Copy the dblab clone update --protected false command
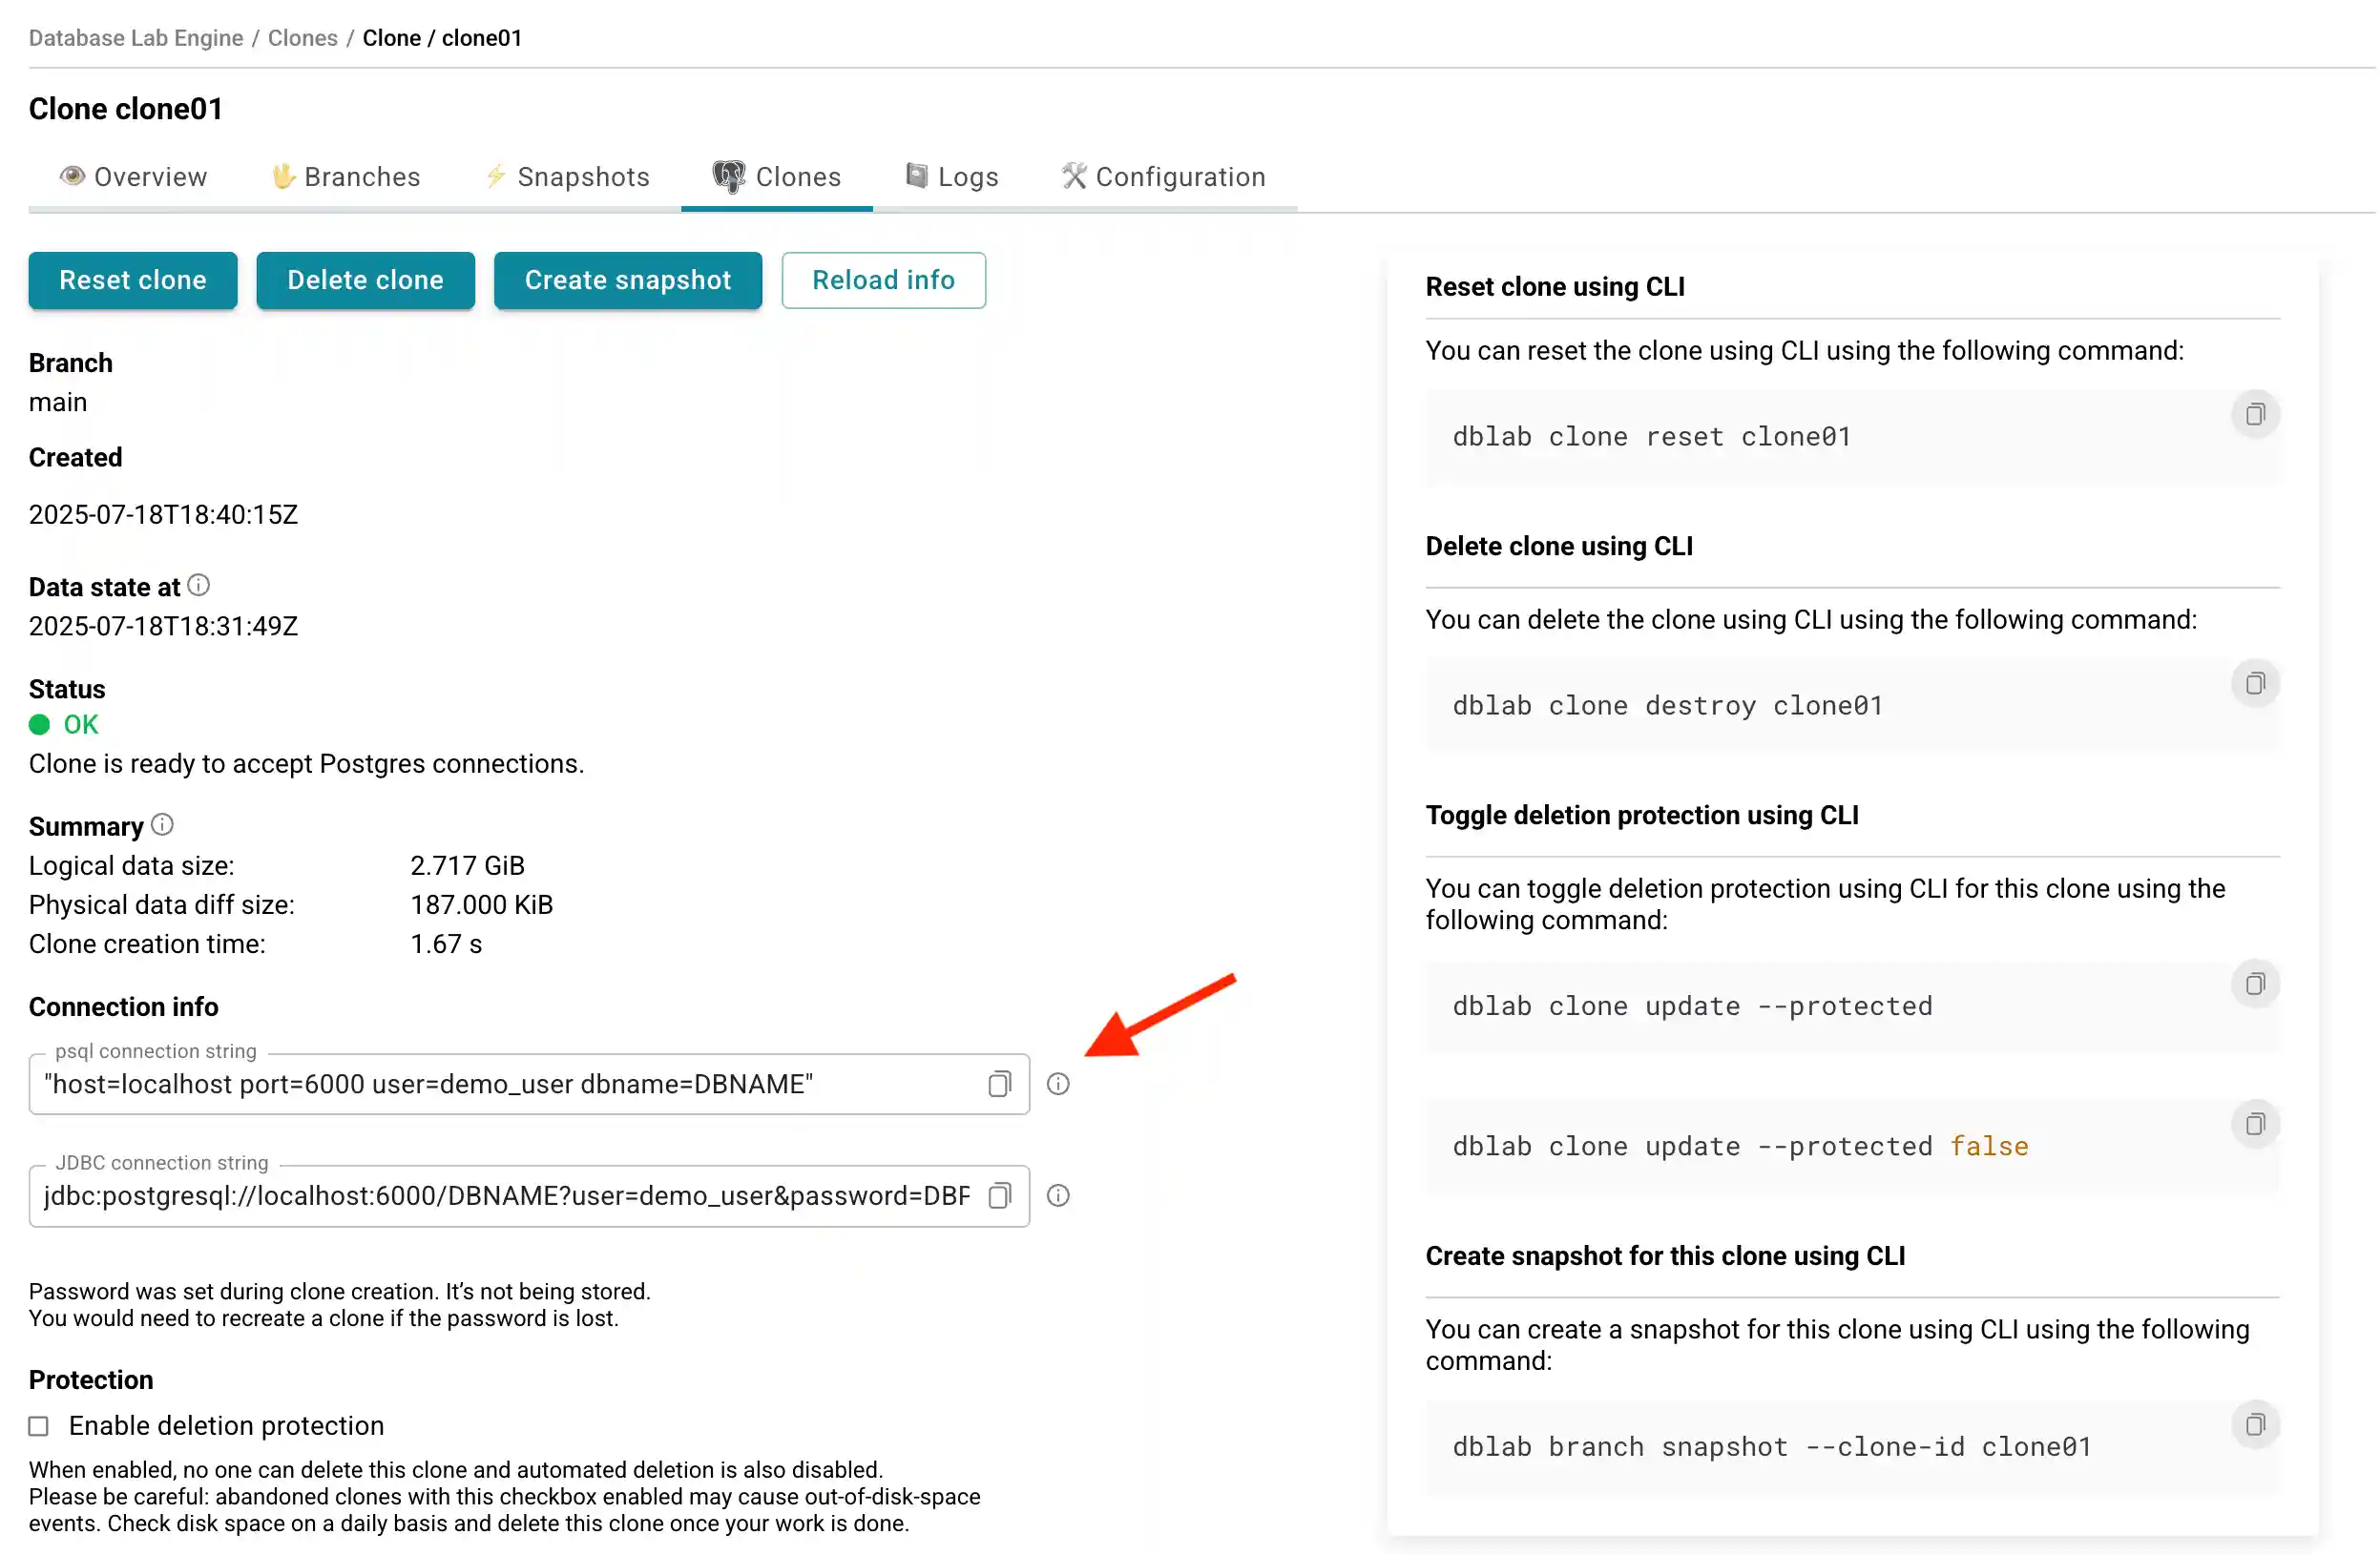This screenshot has width=2380, height=1555. (2255, 1123)
